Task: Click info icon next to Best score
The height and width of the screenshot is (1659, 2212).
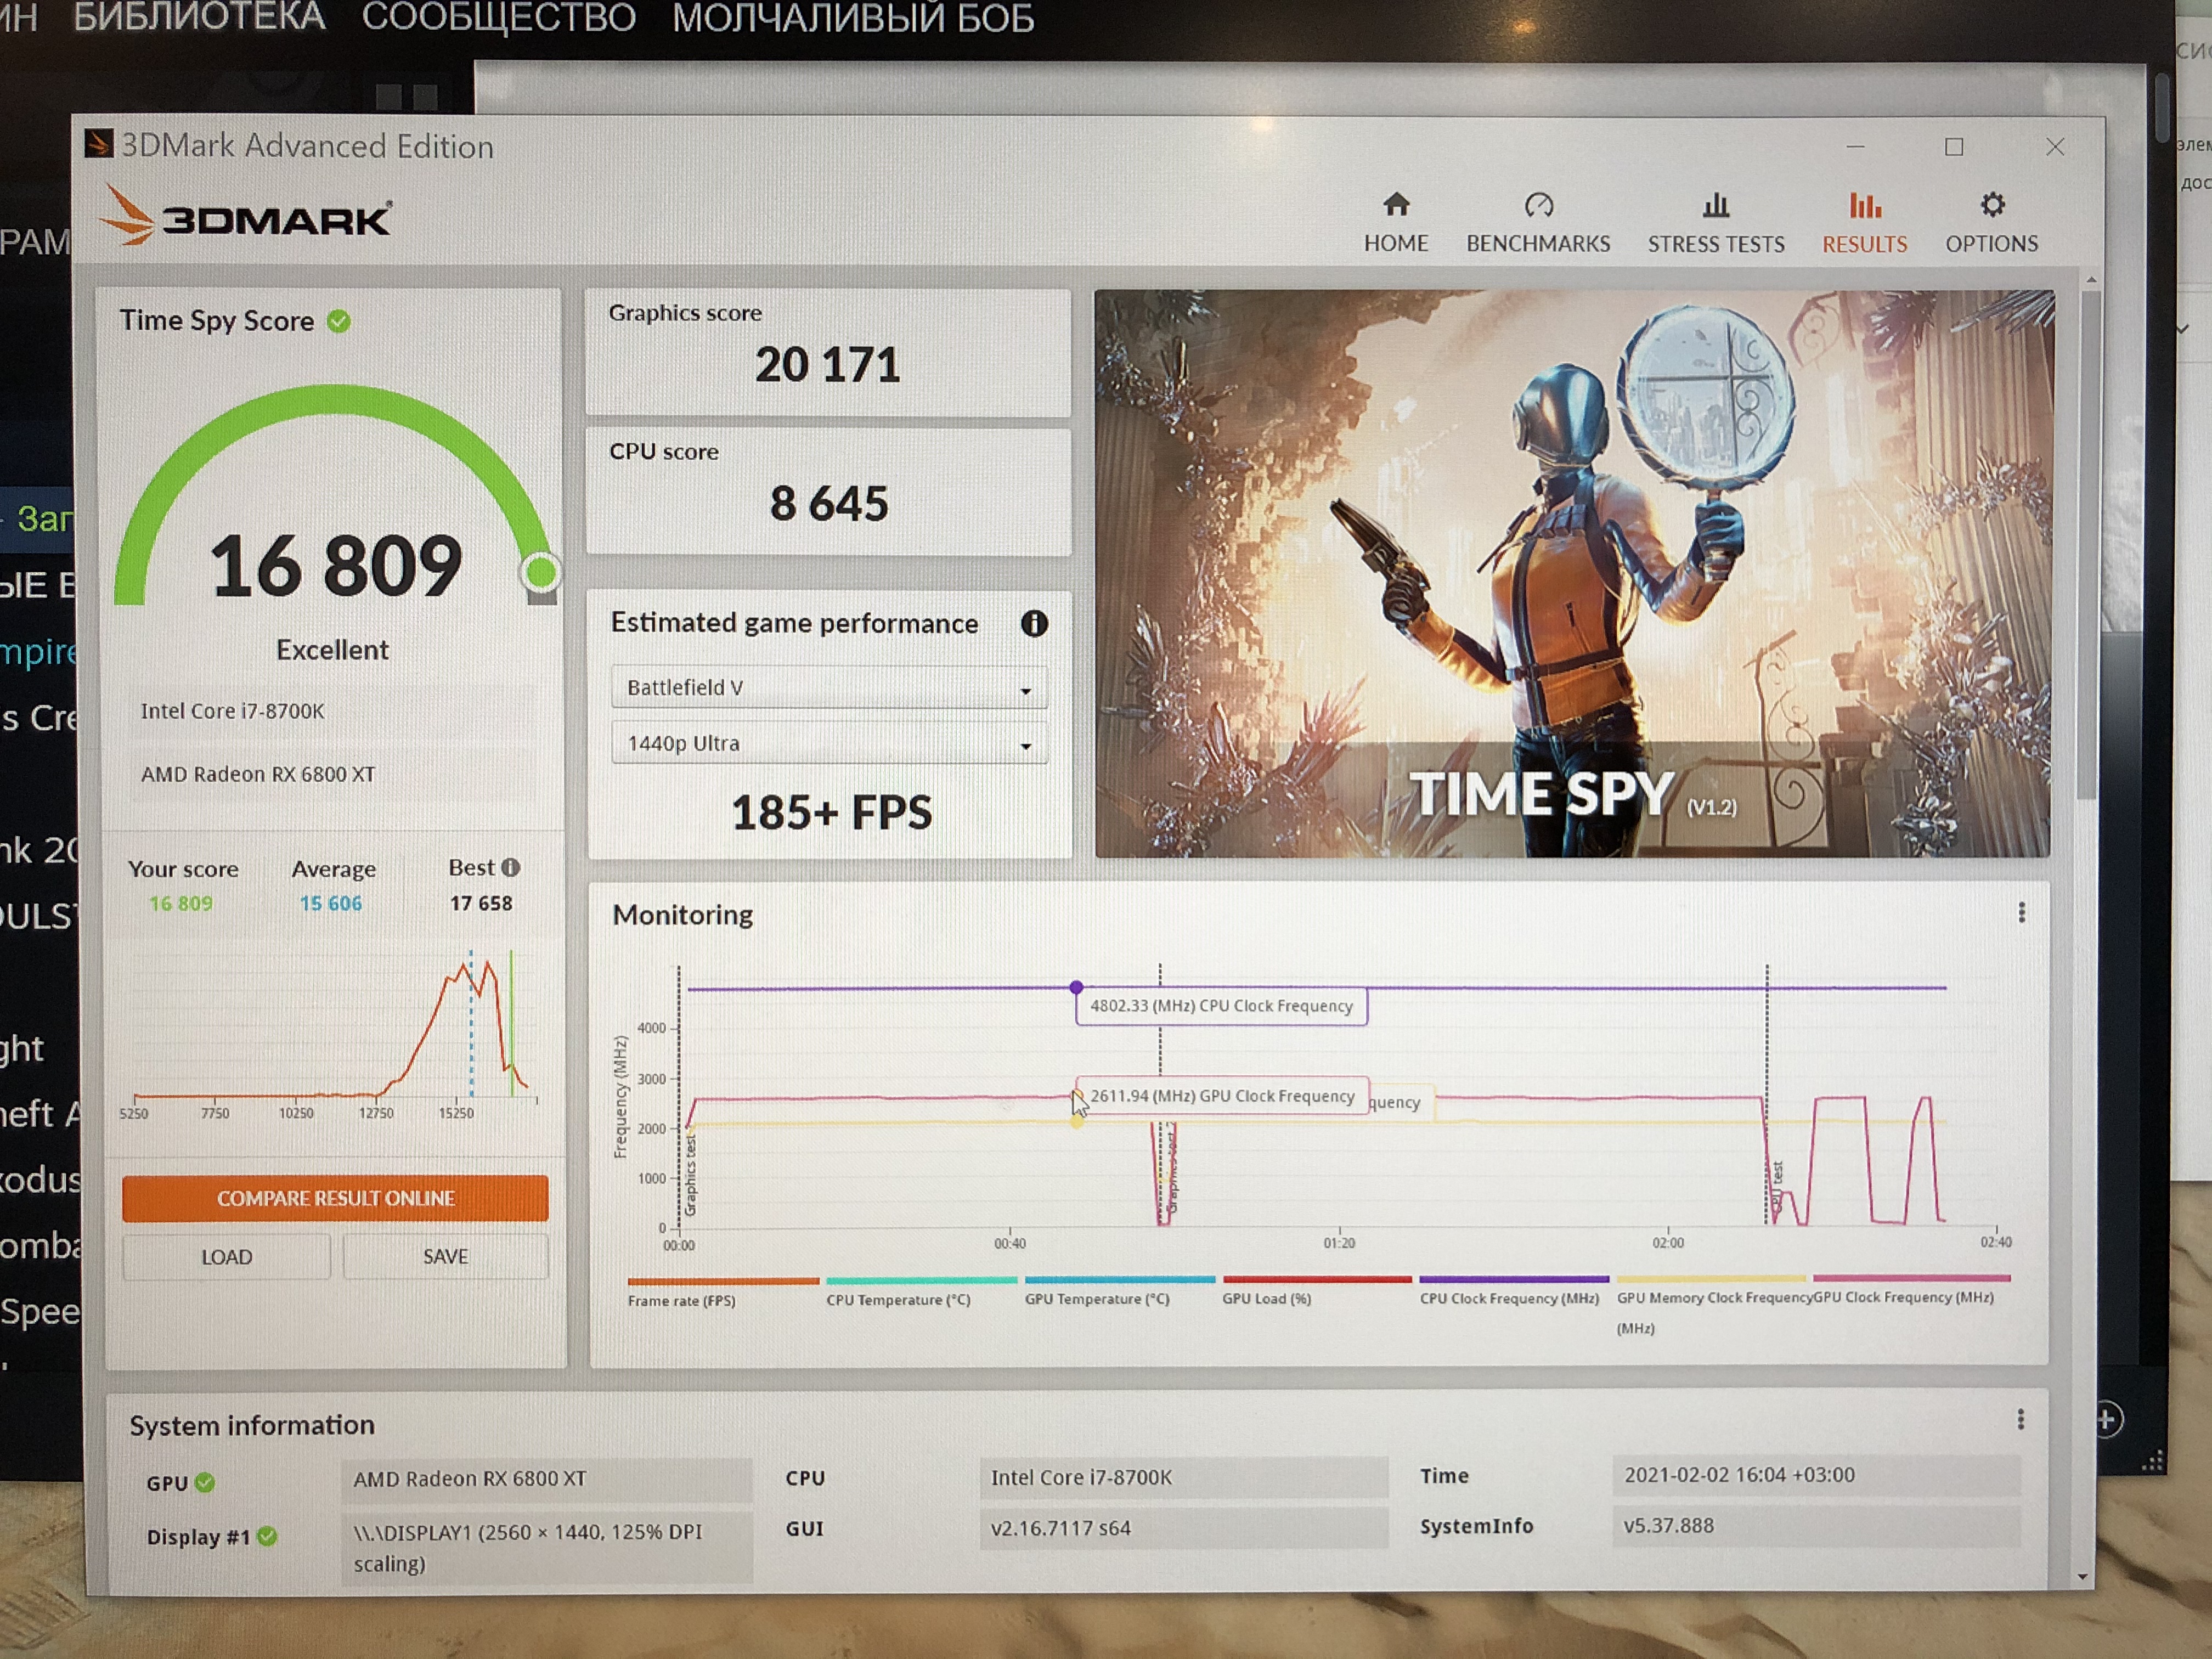Action: pyautogui.click(x=511, y=867)
